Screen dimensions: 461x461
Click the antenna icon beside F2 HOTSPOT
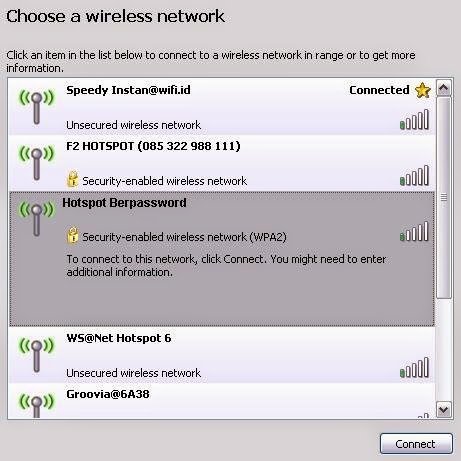coord(37,162)
